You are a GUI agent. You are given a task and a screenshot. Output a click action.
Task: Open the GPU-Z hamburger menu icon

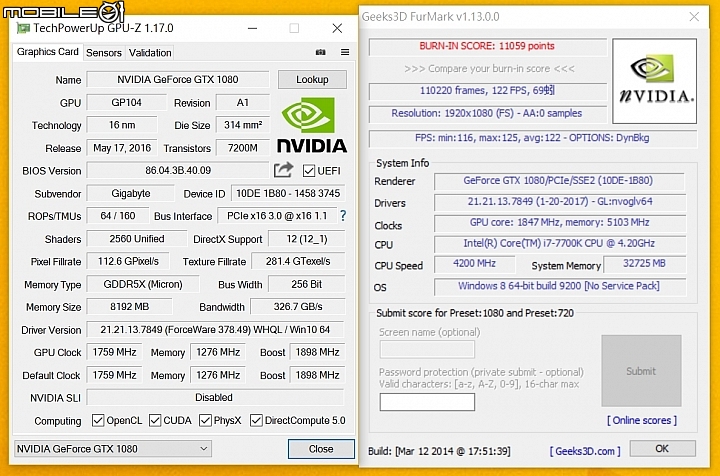(345, 52)
